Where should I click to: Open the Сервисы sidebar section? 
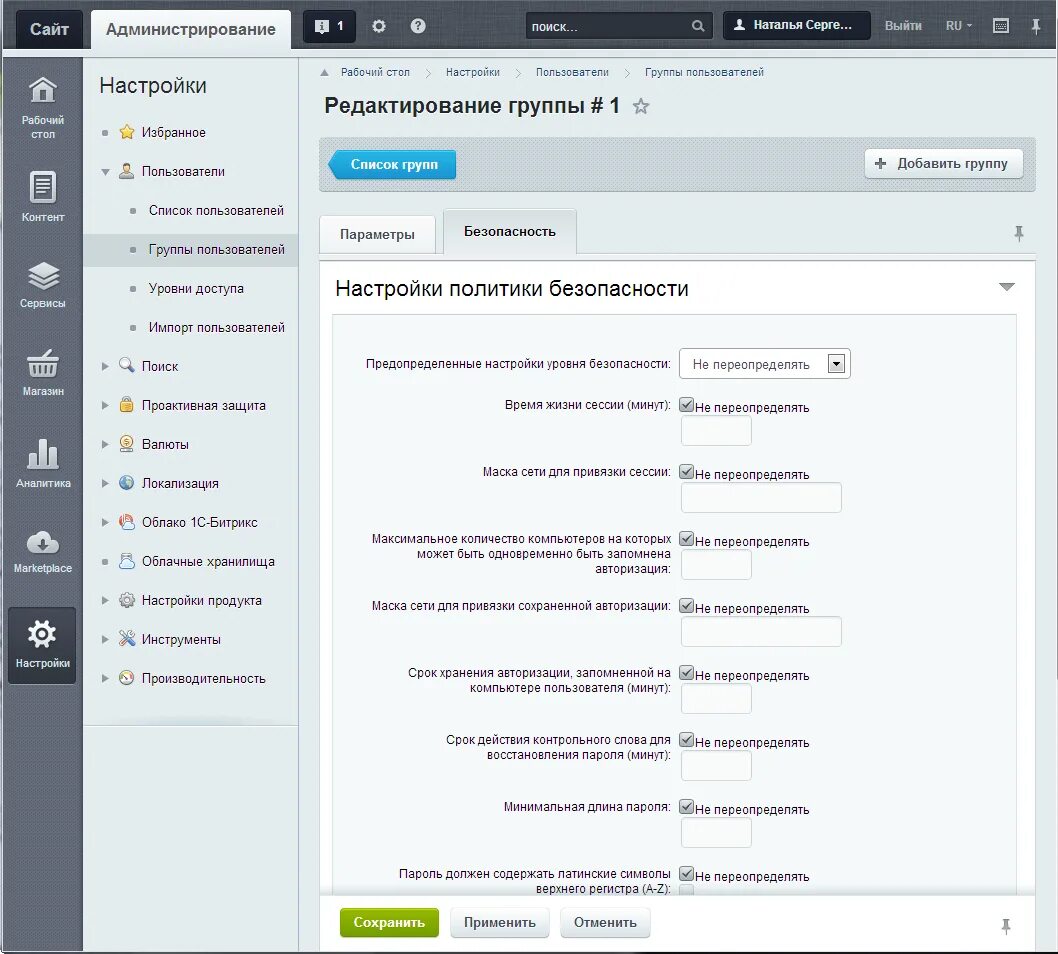pos(43,284)
